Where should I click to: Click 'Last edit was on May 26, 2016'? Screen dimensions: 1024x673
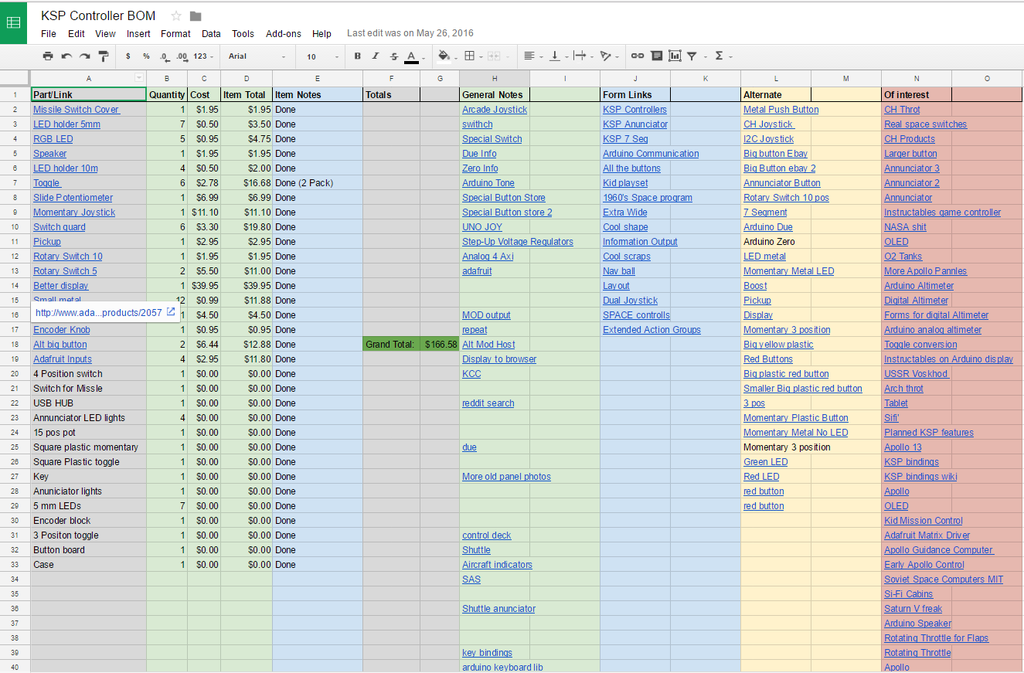click(410, 33)
